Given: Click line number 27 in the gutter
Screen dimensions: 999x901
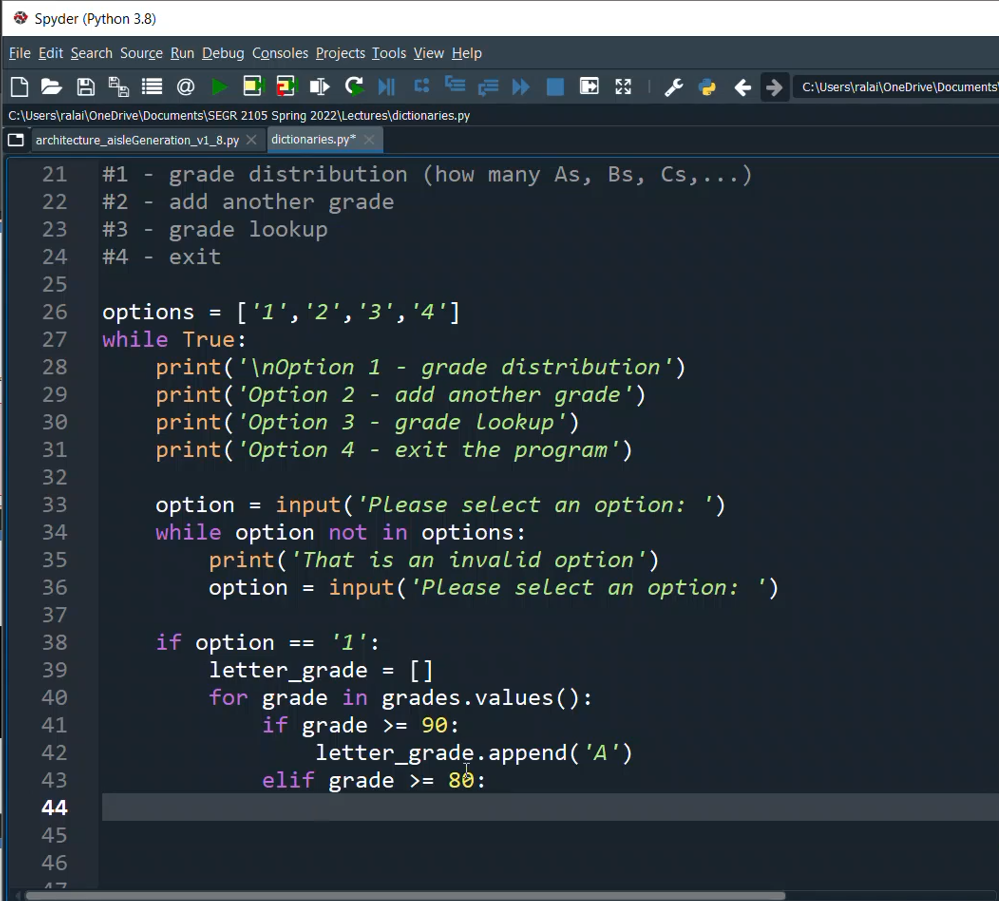Looking at the screenshot, I should [x=54, y=339].
